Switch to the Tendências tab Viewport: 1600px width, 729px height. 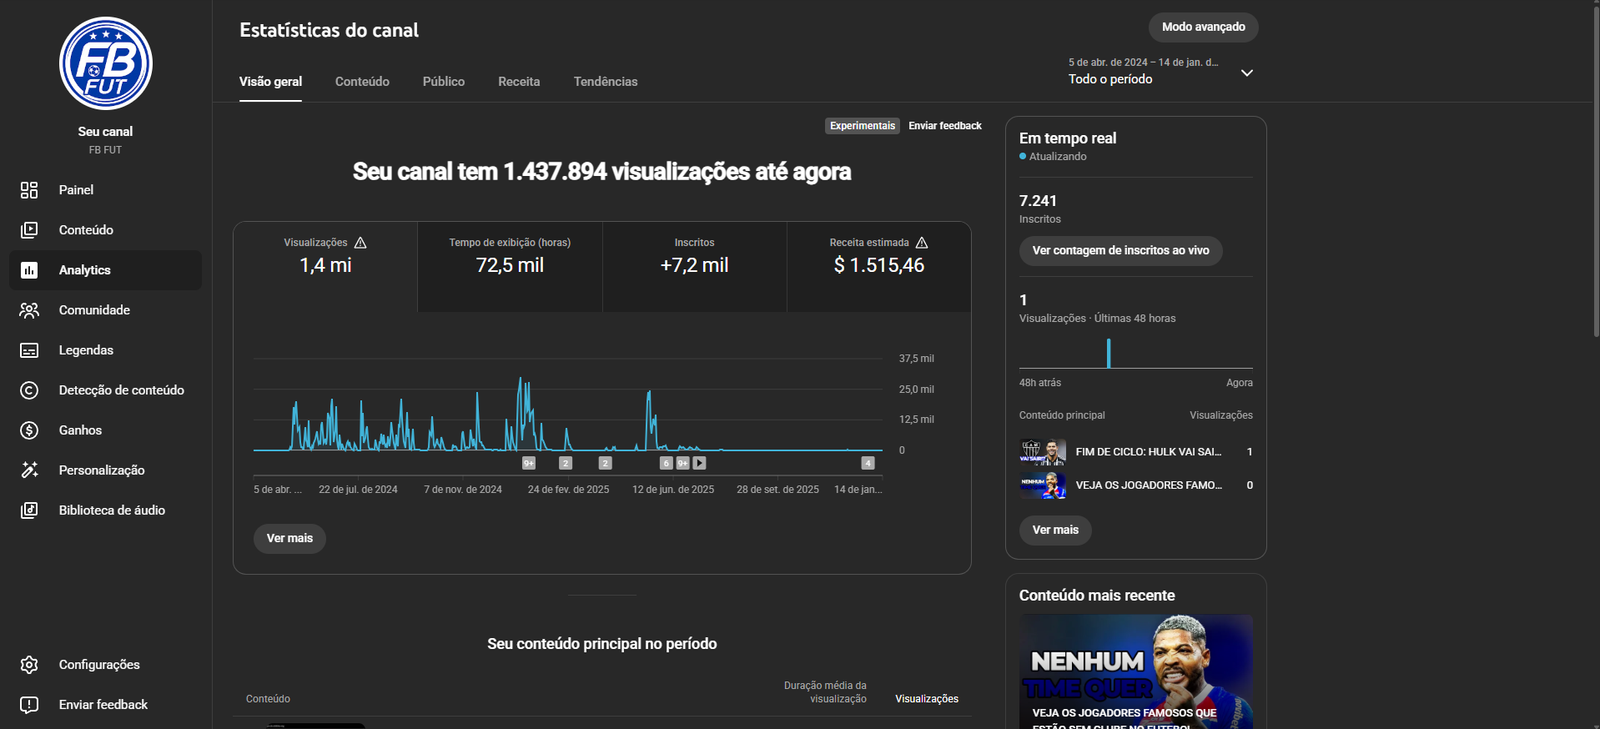pos(605,82)
